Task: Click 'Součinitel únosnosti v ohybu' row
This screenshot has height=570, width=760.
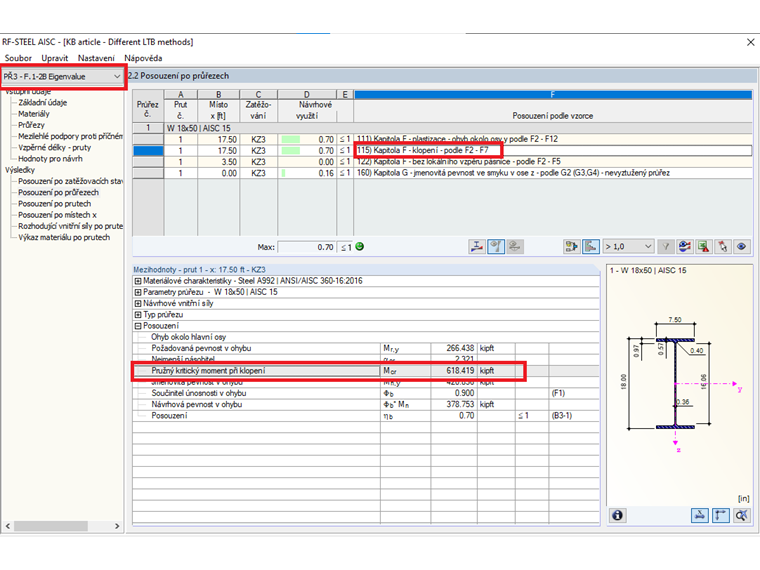Action: (366, 393)
